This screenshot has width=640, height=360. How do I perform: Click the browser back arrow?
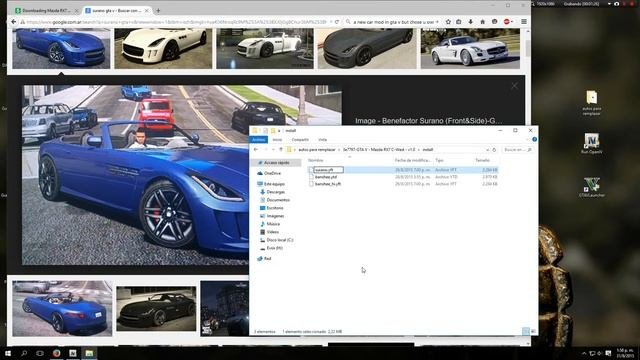pyautogui.click(x=13, y=22)
